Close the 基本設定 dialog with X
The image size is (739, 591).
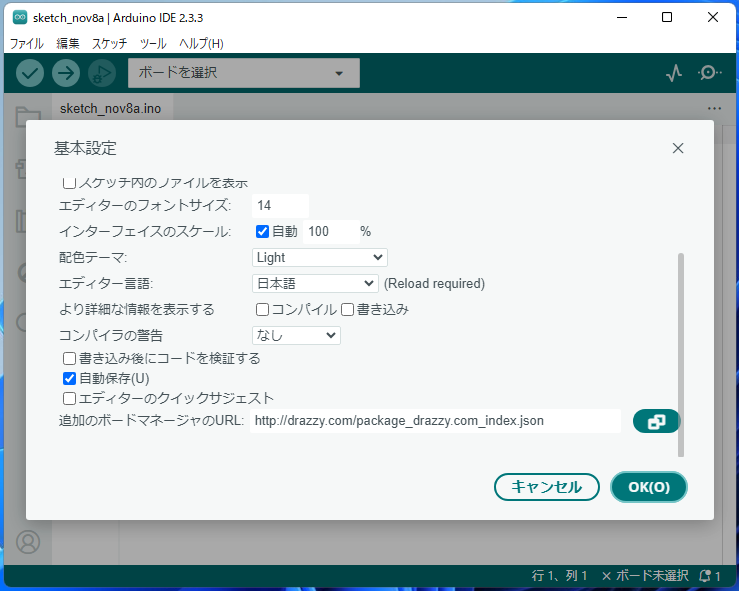[x=678, y=148]
